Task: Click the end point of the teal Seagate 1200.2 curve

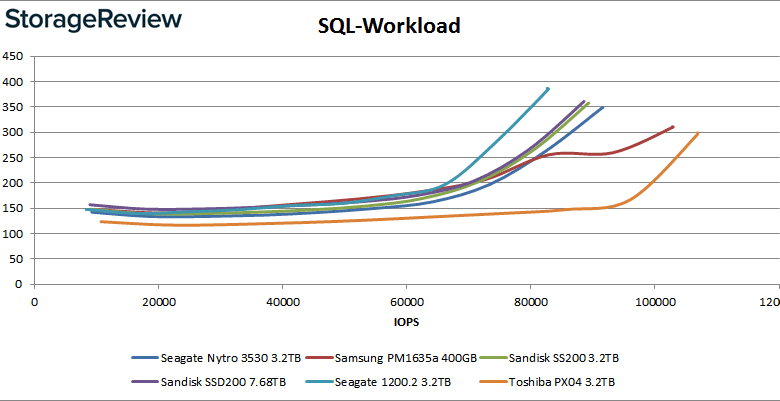Action: pos(548,89)
